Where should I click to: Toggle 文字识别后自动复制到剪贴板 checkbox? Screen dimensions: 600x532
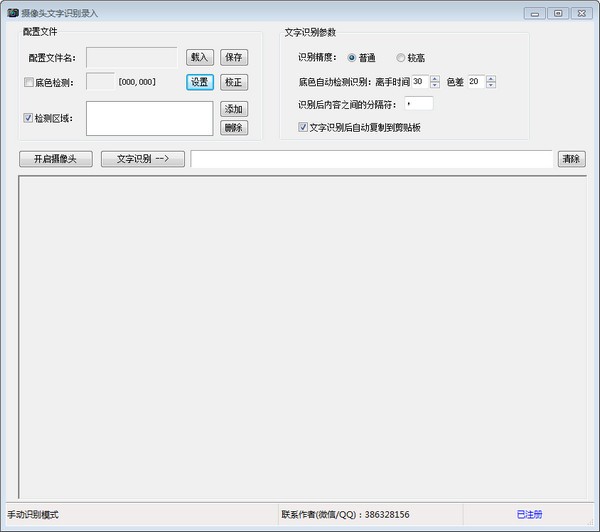304,127
